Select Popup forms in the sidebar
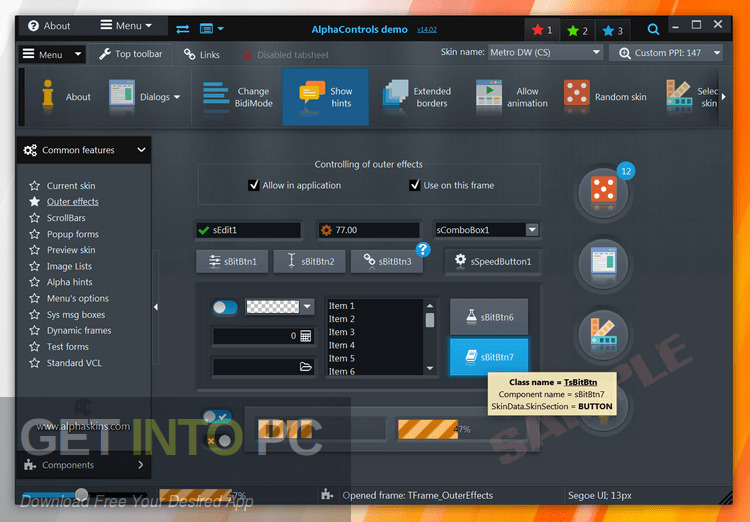The image size is (750, 522). click(73, 234)
